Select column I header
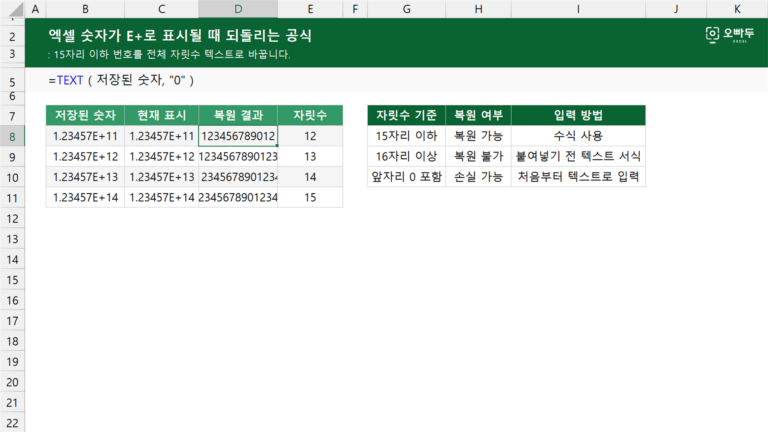This screenshot has height=432, width=768. pos(578,9)
